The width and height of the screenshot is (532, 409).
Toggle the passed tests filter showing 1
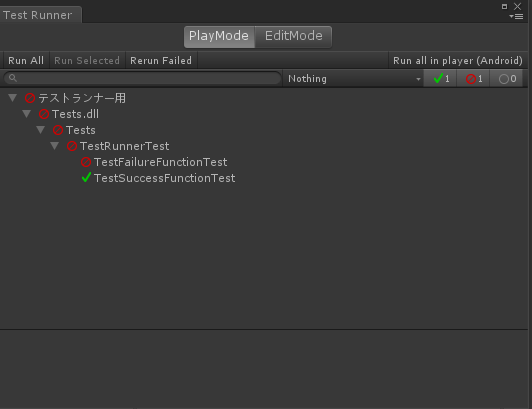pyautogui.click(x=440, y=79)
